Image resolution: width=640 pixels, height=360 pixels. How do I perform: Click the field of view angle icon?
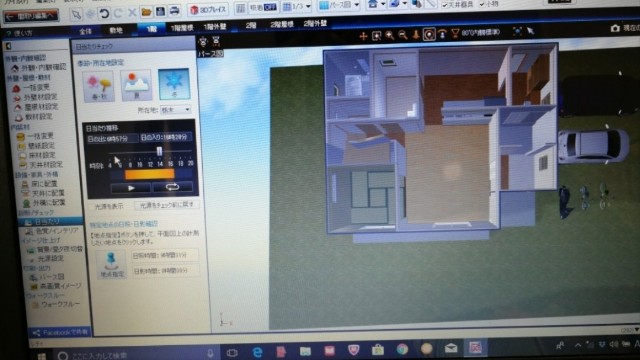pos(455,33)
